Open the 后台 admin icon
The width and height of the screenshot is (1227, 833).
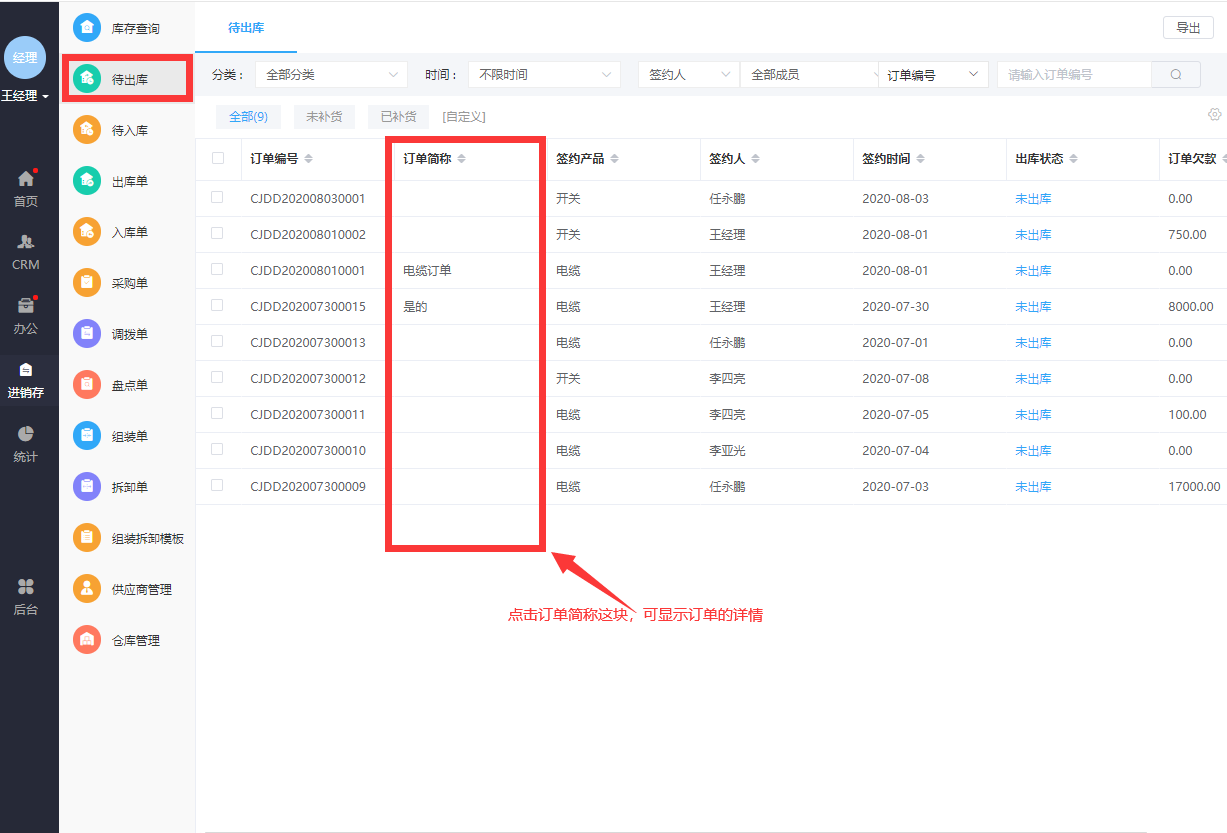26,586
